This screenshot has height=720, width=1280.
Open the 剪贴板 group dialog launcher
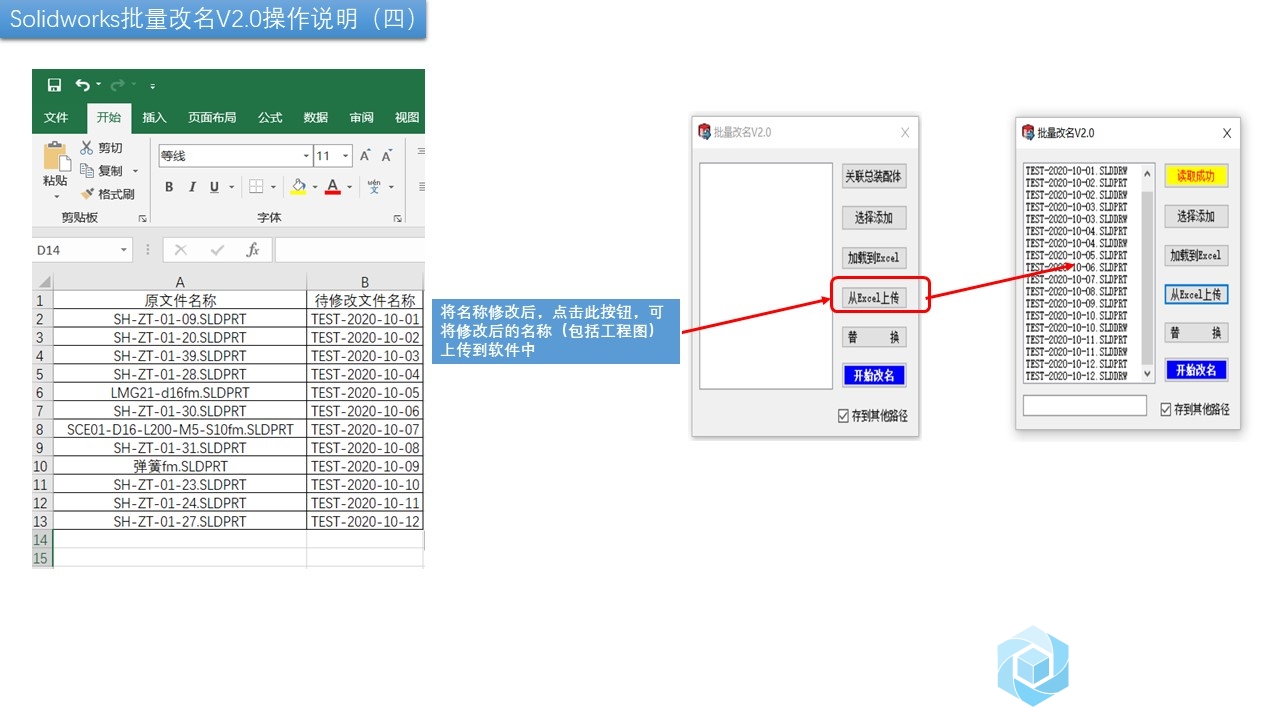click(142, 218)
